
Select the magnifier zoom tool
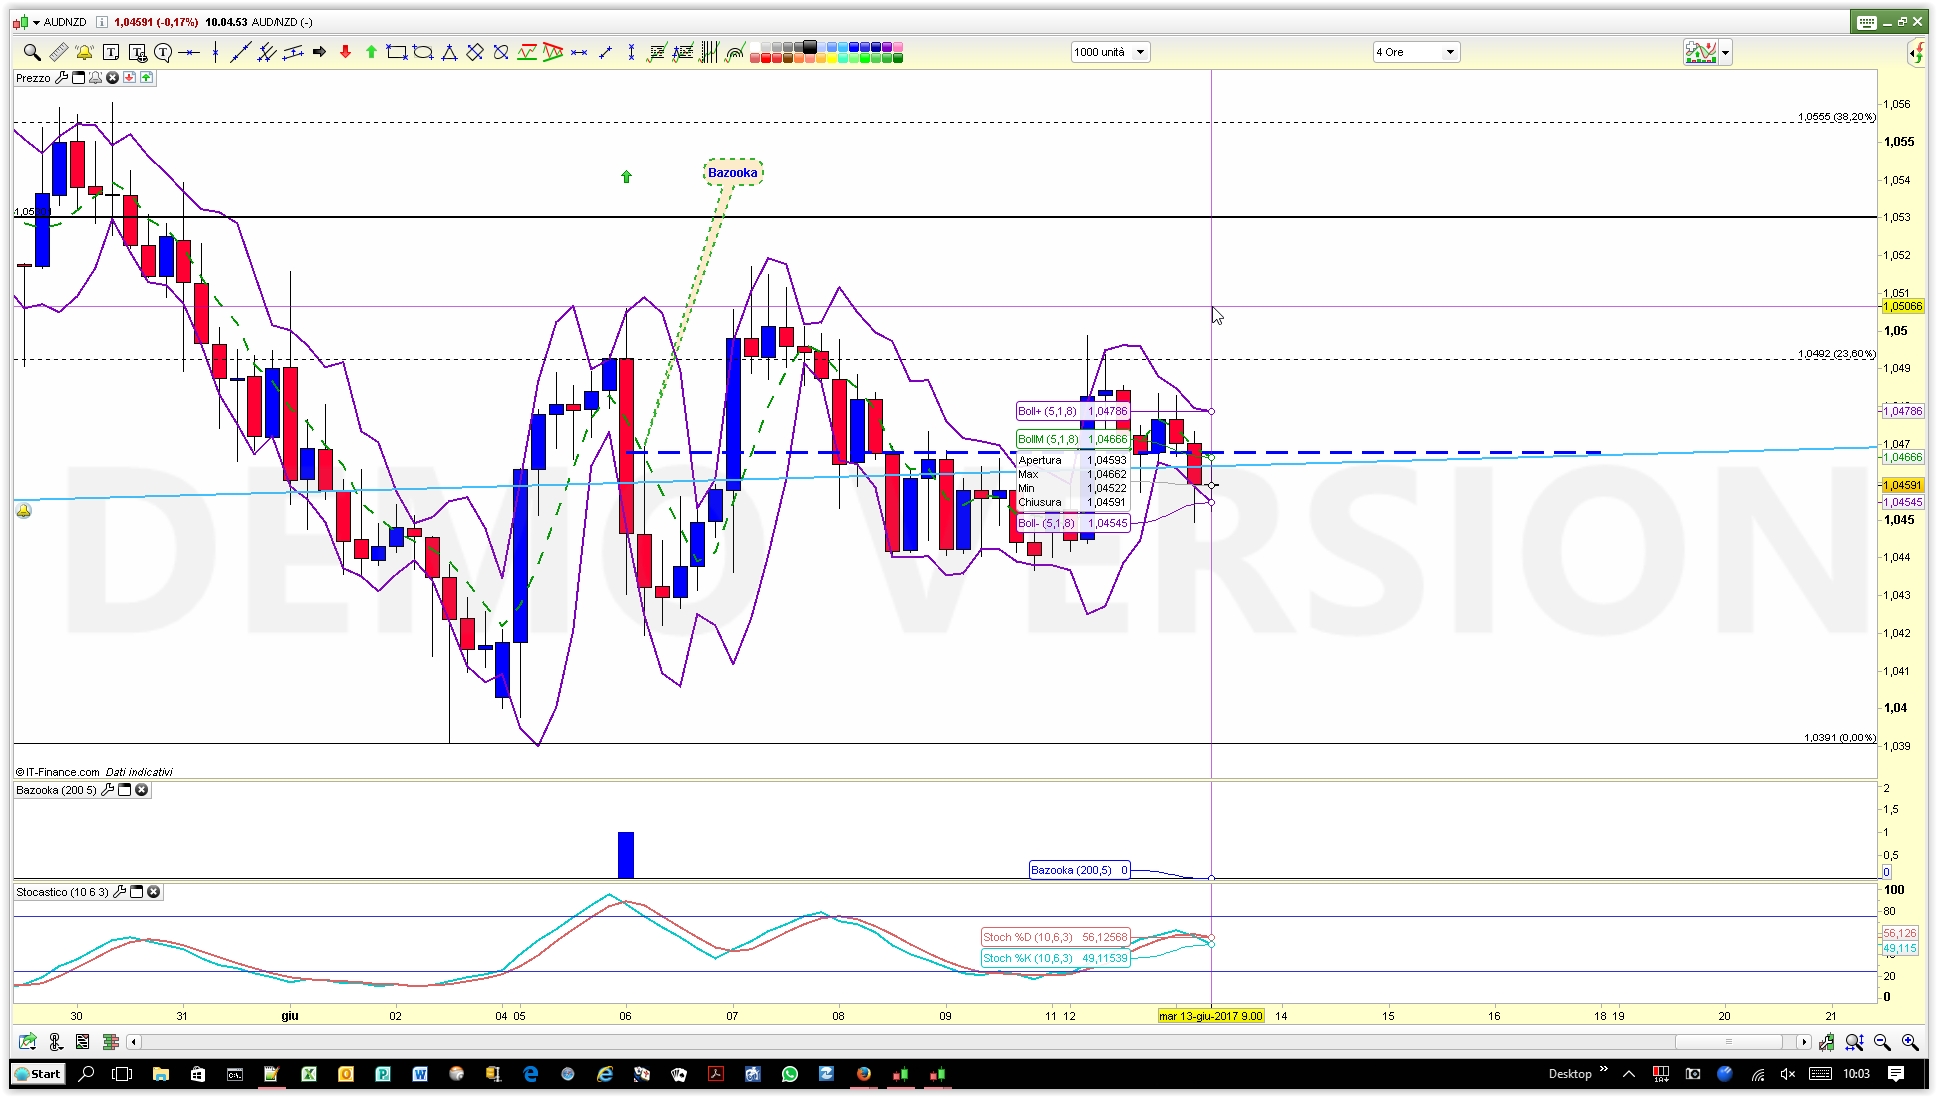[32, 52]
